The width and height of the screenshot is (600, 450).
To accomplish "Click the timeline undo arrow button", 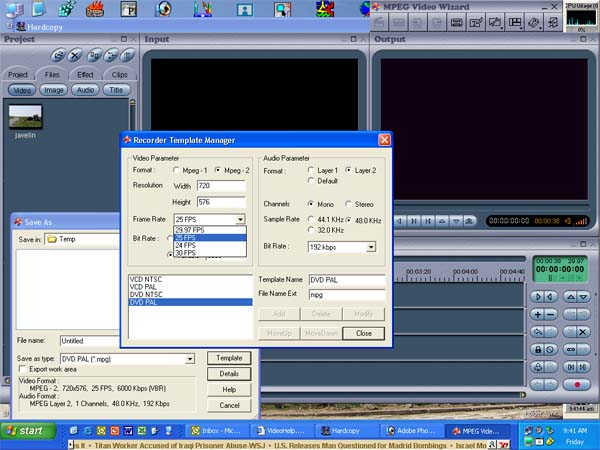I will coord(538,332).
